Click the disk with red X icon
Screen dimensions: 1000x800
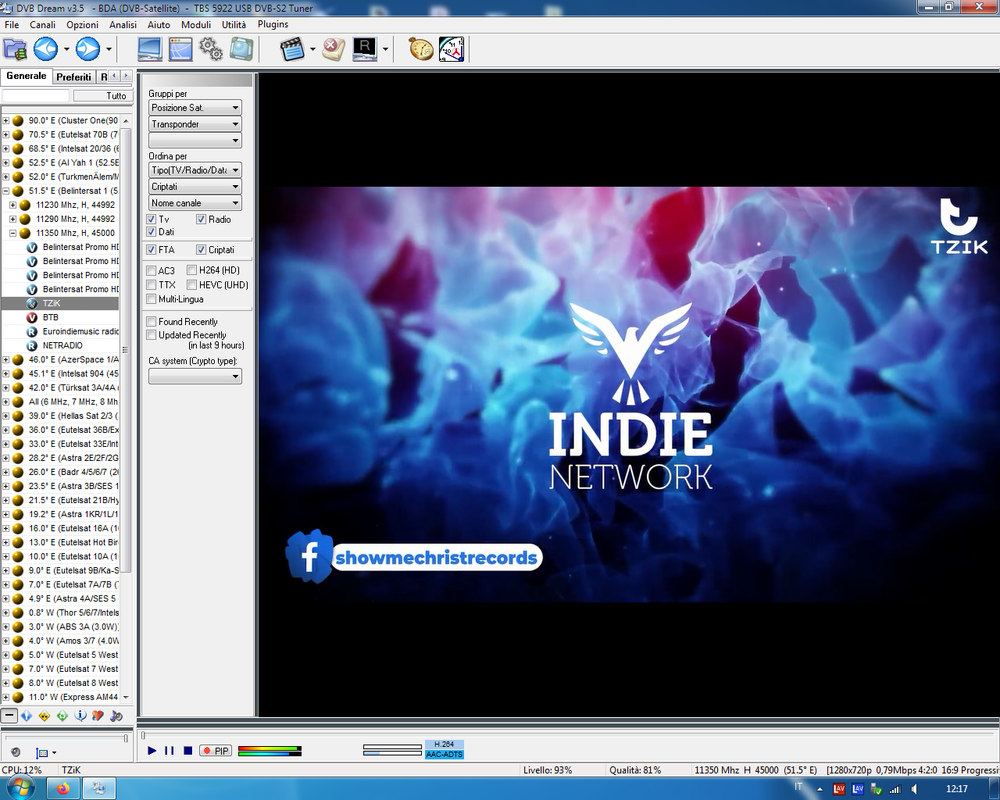[x=334, y=49]
